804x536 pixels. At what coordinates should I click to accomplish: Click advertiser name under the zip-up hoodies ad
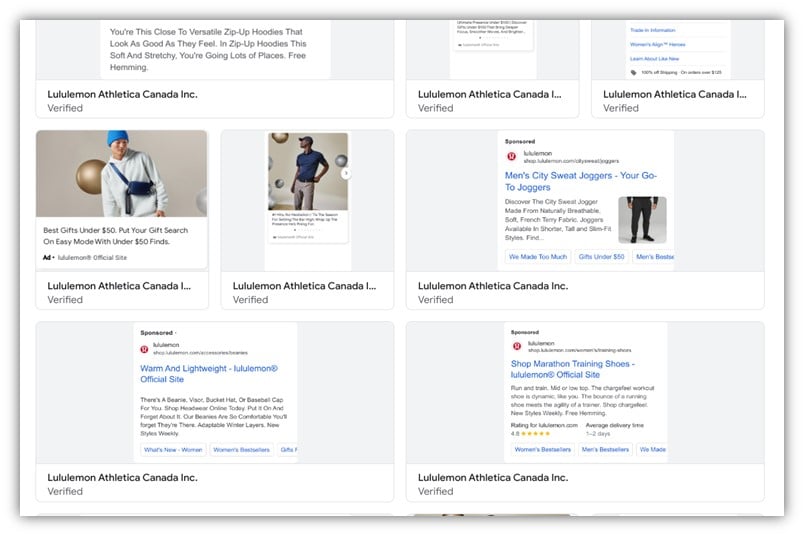pyautogui.click(x=122, y=94)
